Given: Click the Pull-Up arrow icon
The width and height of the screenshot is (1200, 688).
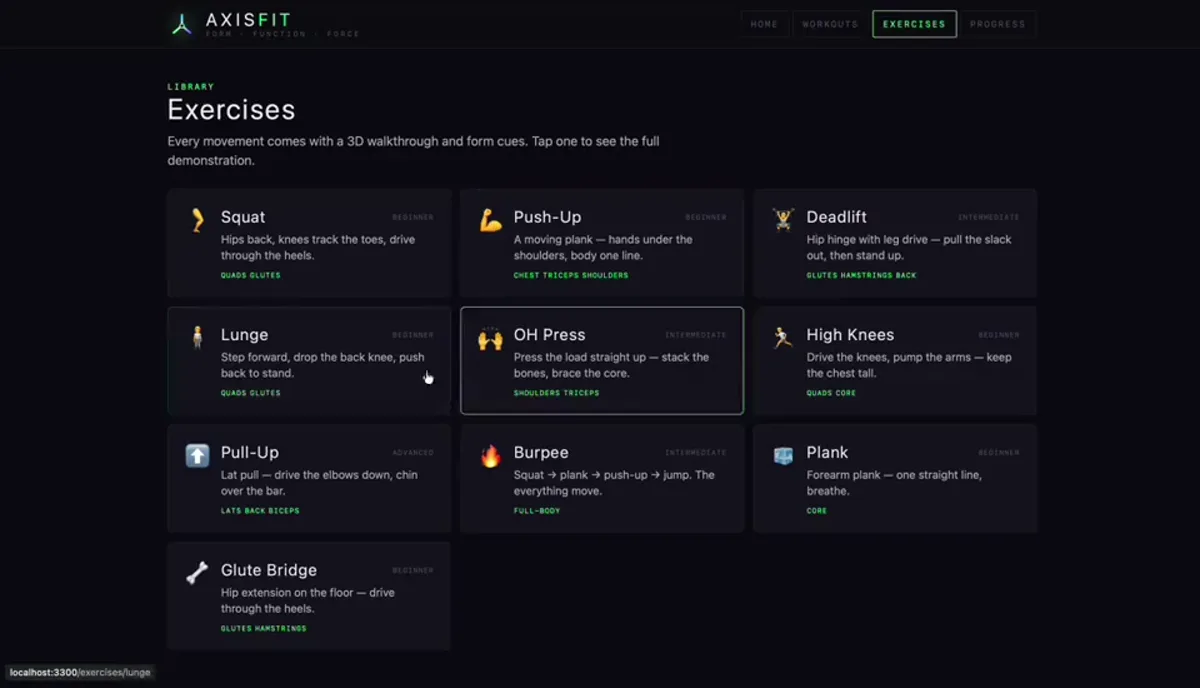Looking at the screenshot, I should pos(197,456).
